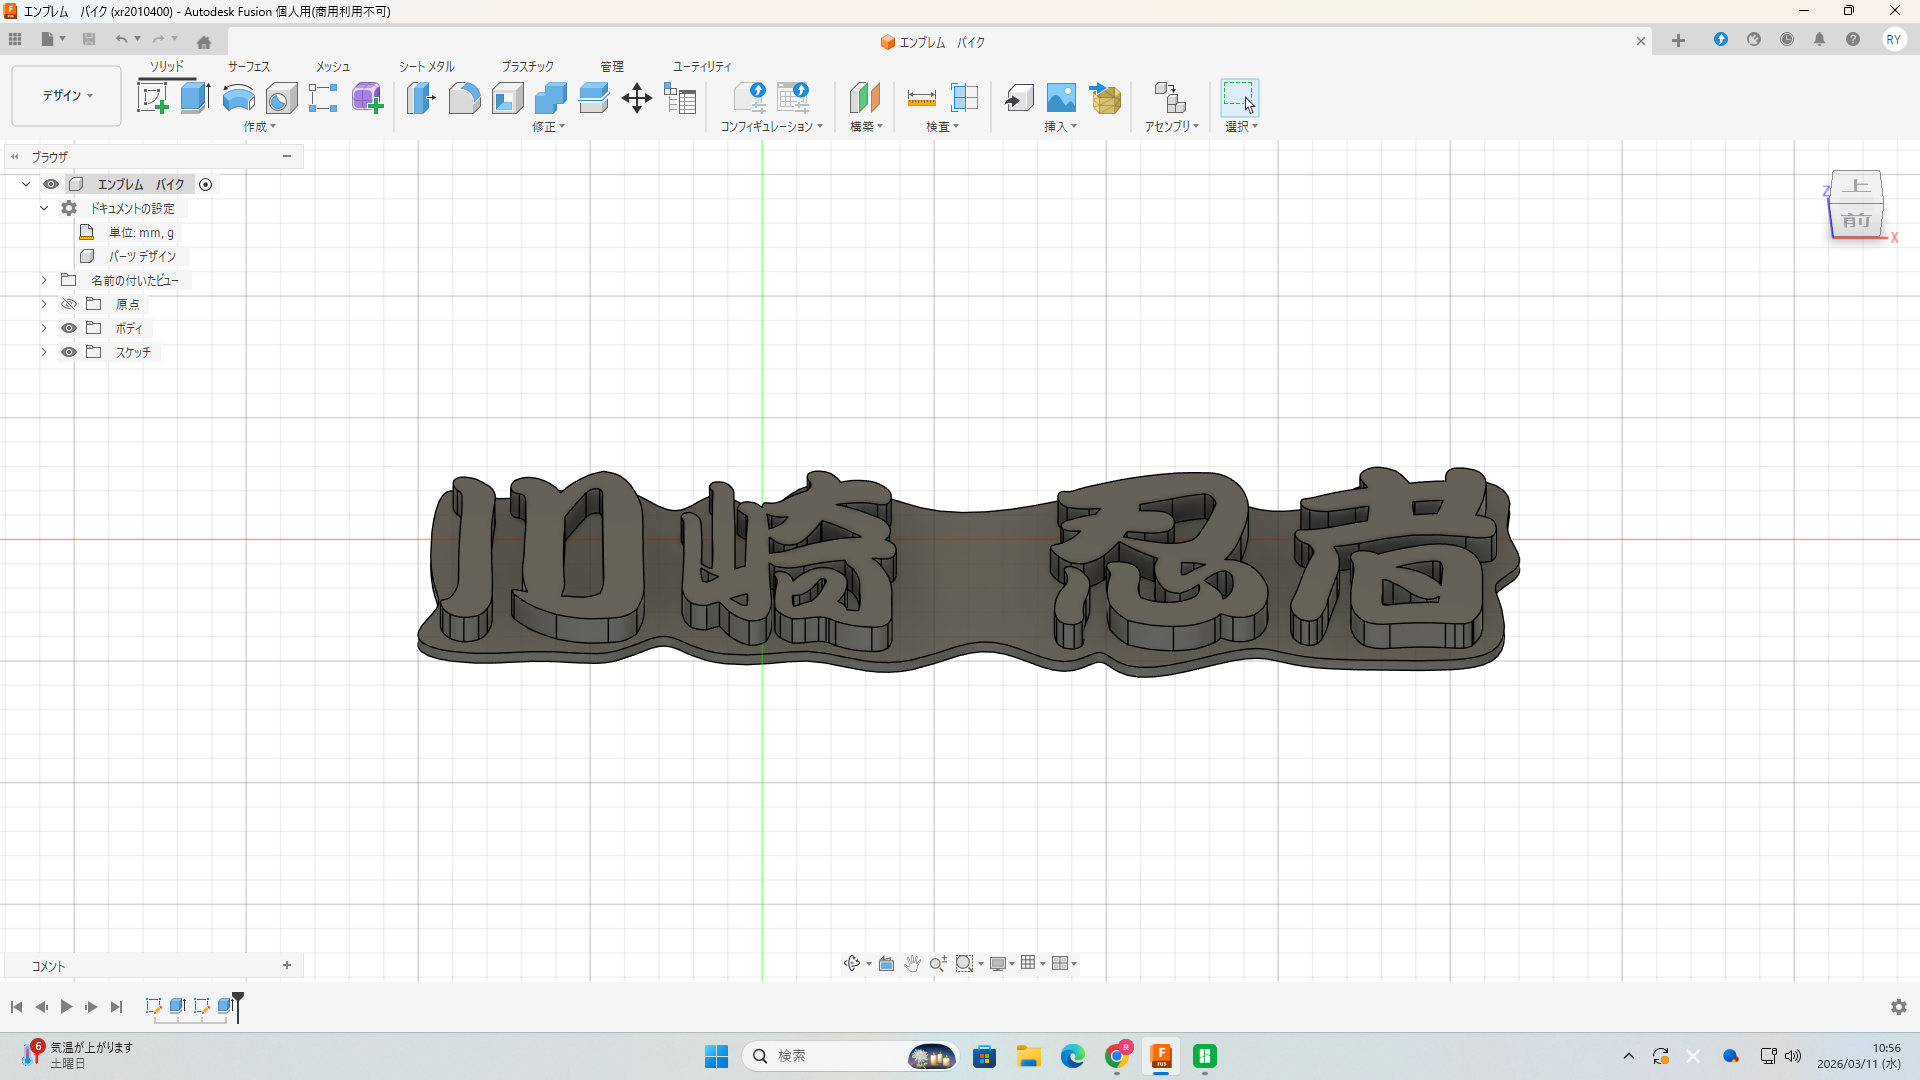Viewport: 1920px width, 1080px height.
Task: Expand the ボディ folder in browser
Action: pyautogui.click(x=44, y=328)
